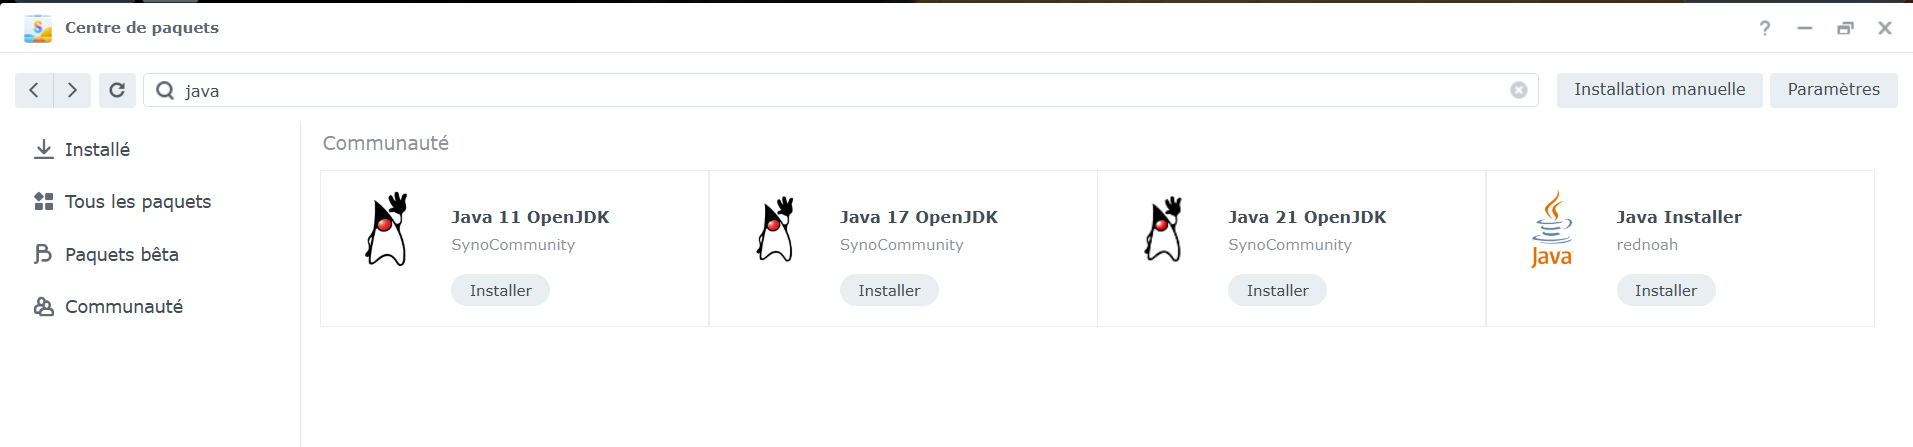Install Java 11 OpenJDK

tap(500, 290)
